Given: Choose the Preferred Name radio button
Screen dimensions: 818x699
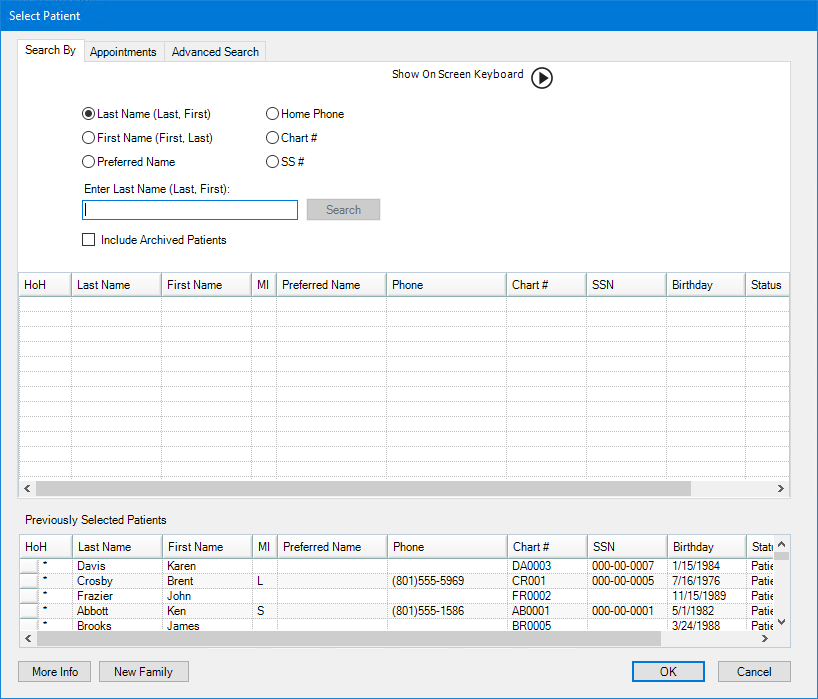Looking at the screenshot, I should click(89, 162).
